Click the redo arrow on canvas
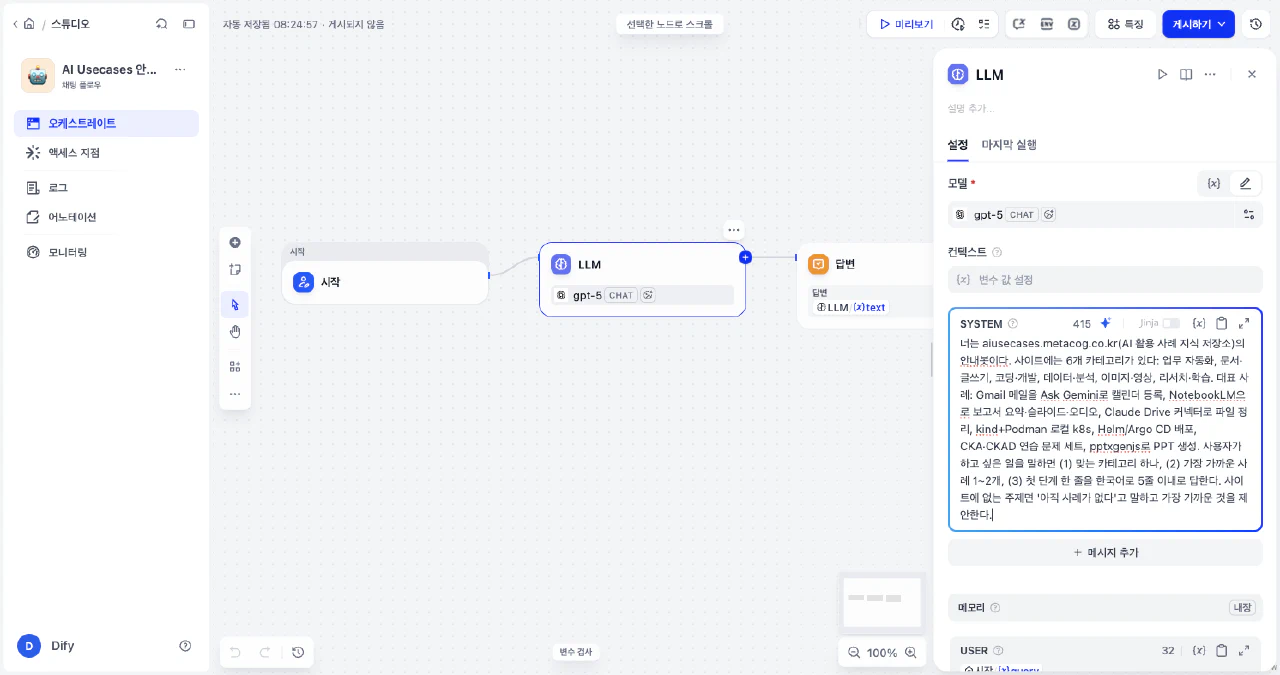Screen dimensions: 1280x675 click(265, 652)
